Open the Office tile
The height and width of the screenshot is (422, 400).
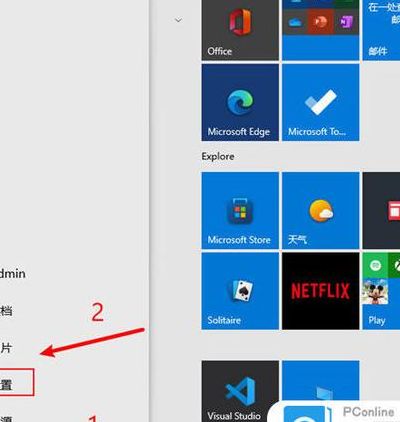click(240, 30)
